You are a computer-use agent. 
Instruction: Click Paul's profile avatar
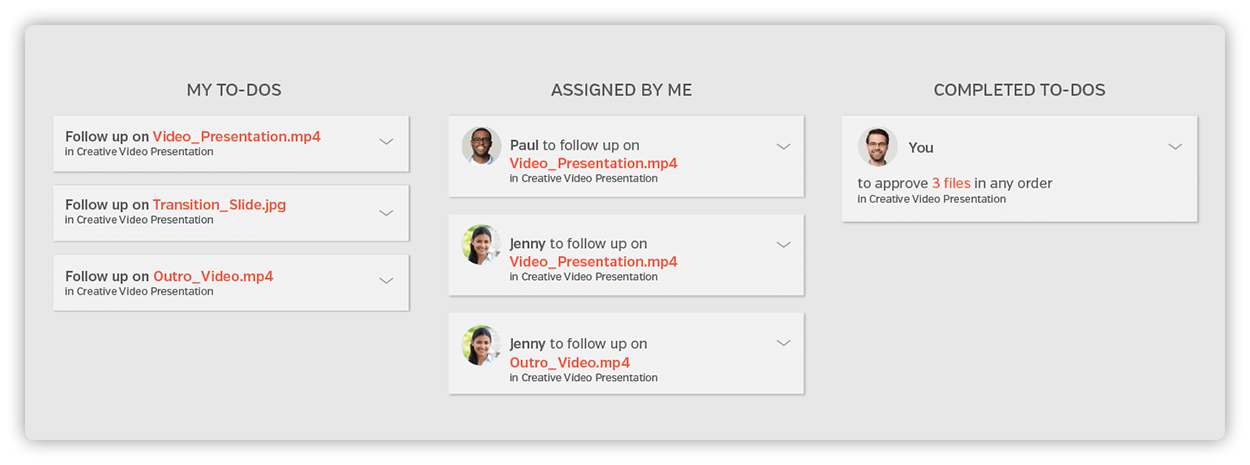(481, 146)
